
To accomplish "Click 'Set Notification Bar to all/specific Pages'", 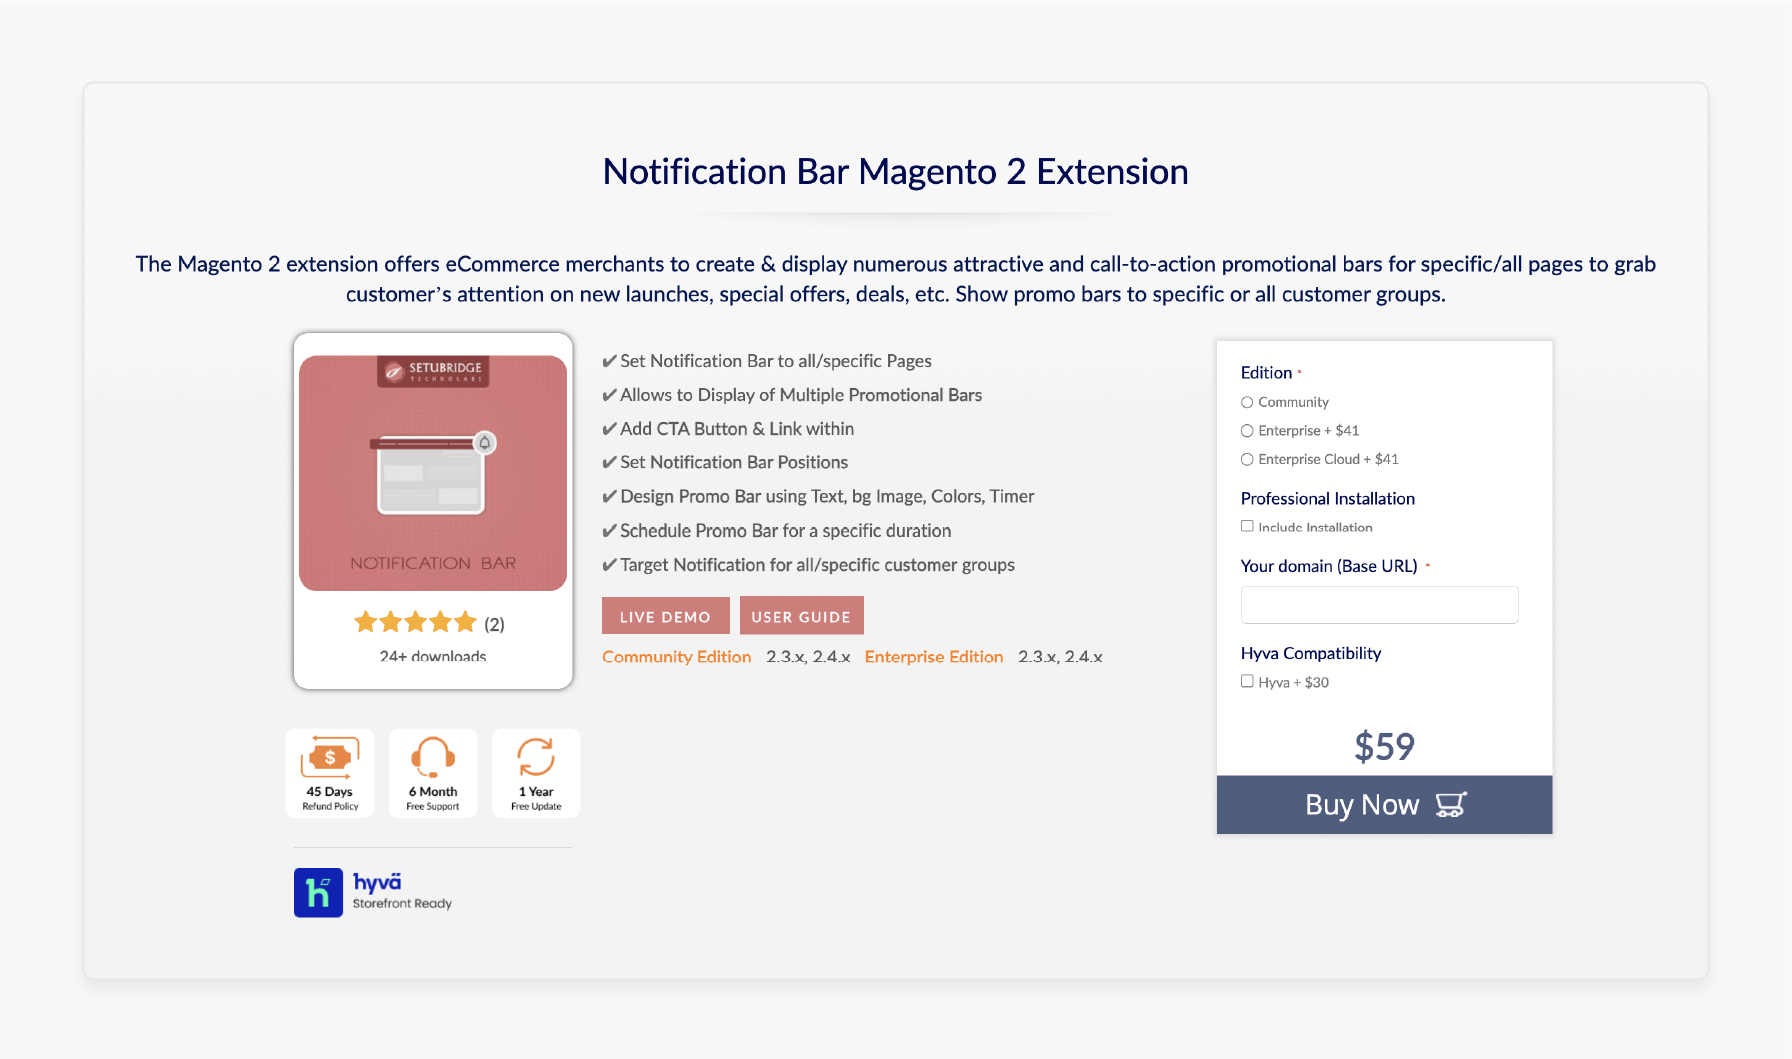I will click(776, 361).
